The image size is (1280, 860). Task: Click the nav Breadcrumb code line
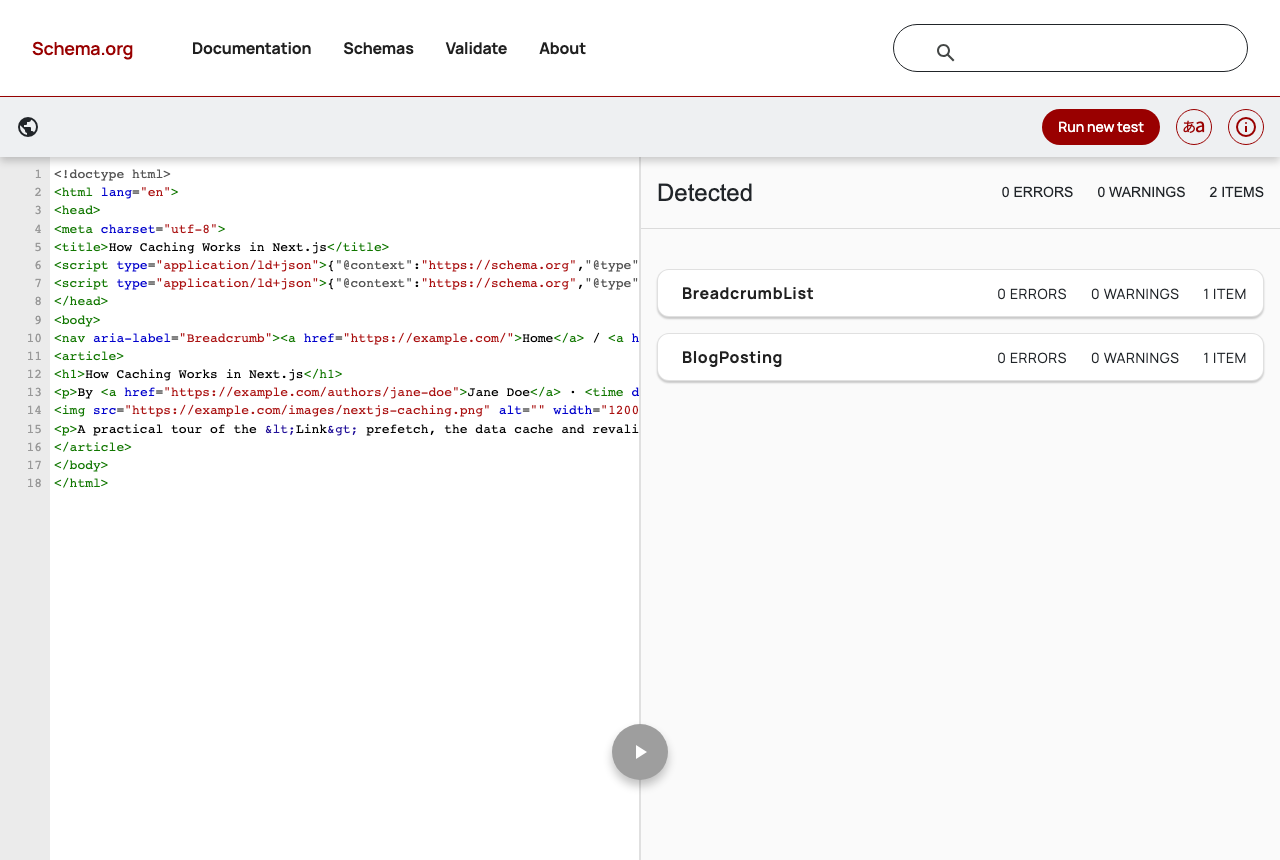(x=346, y=338)
